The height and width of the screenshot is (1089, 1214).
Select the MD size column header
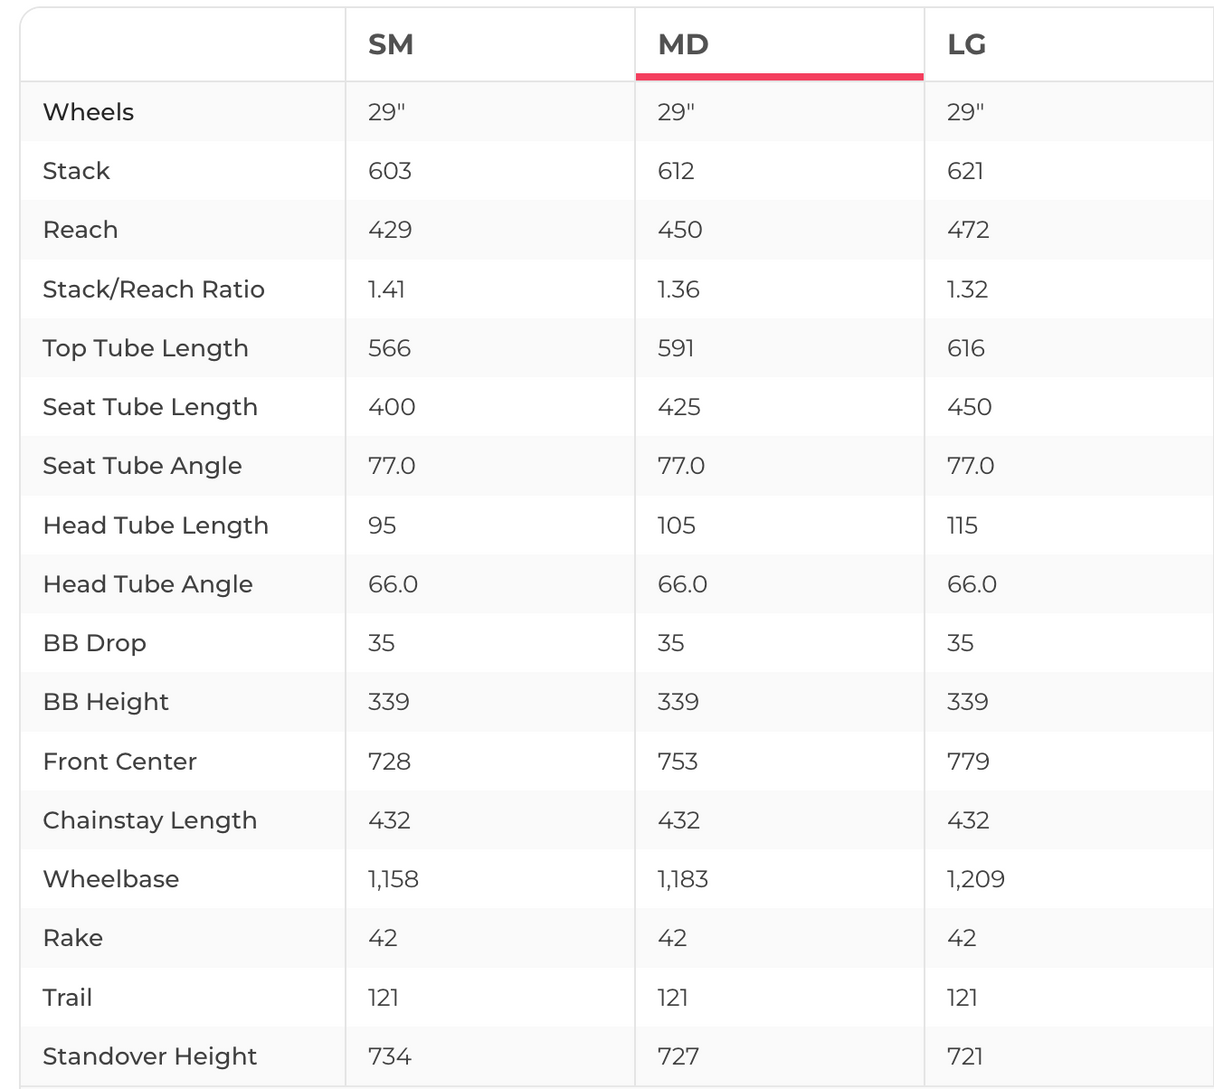pyautogui.click(x=683, y=45)
